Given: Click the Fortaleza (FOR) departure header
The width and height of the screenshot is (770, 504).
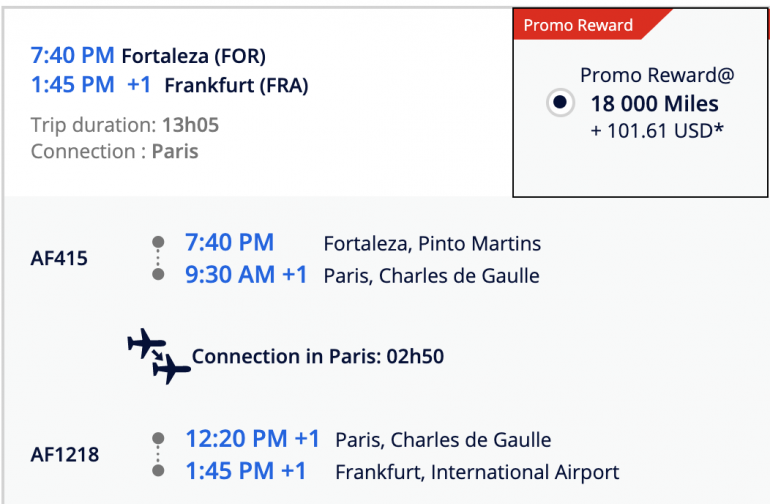Looking at the screenshot, I should 193,55.
